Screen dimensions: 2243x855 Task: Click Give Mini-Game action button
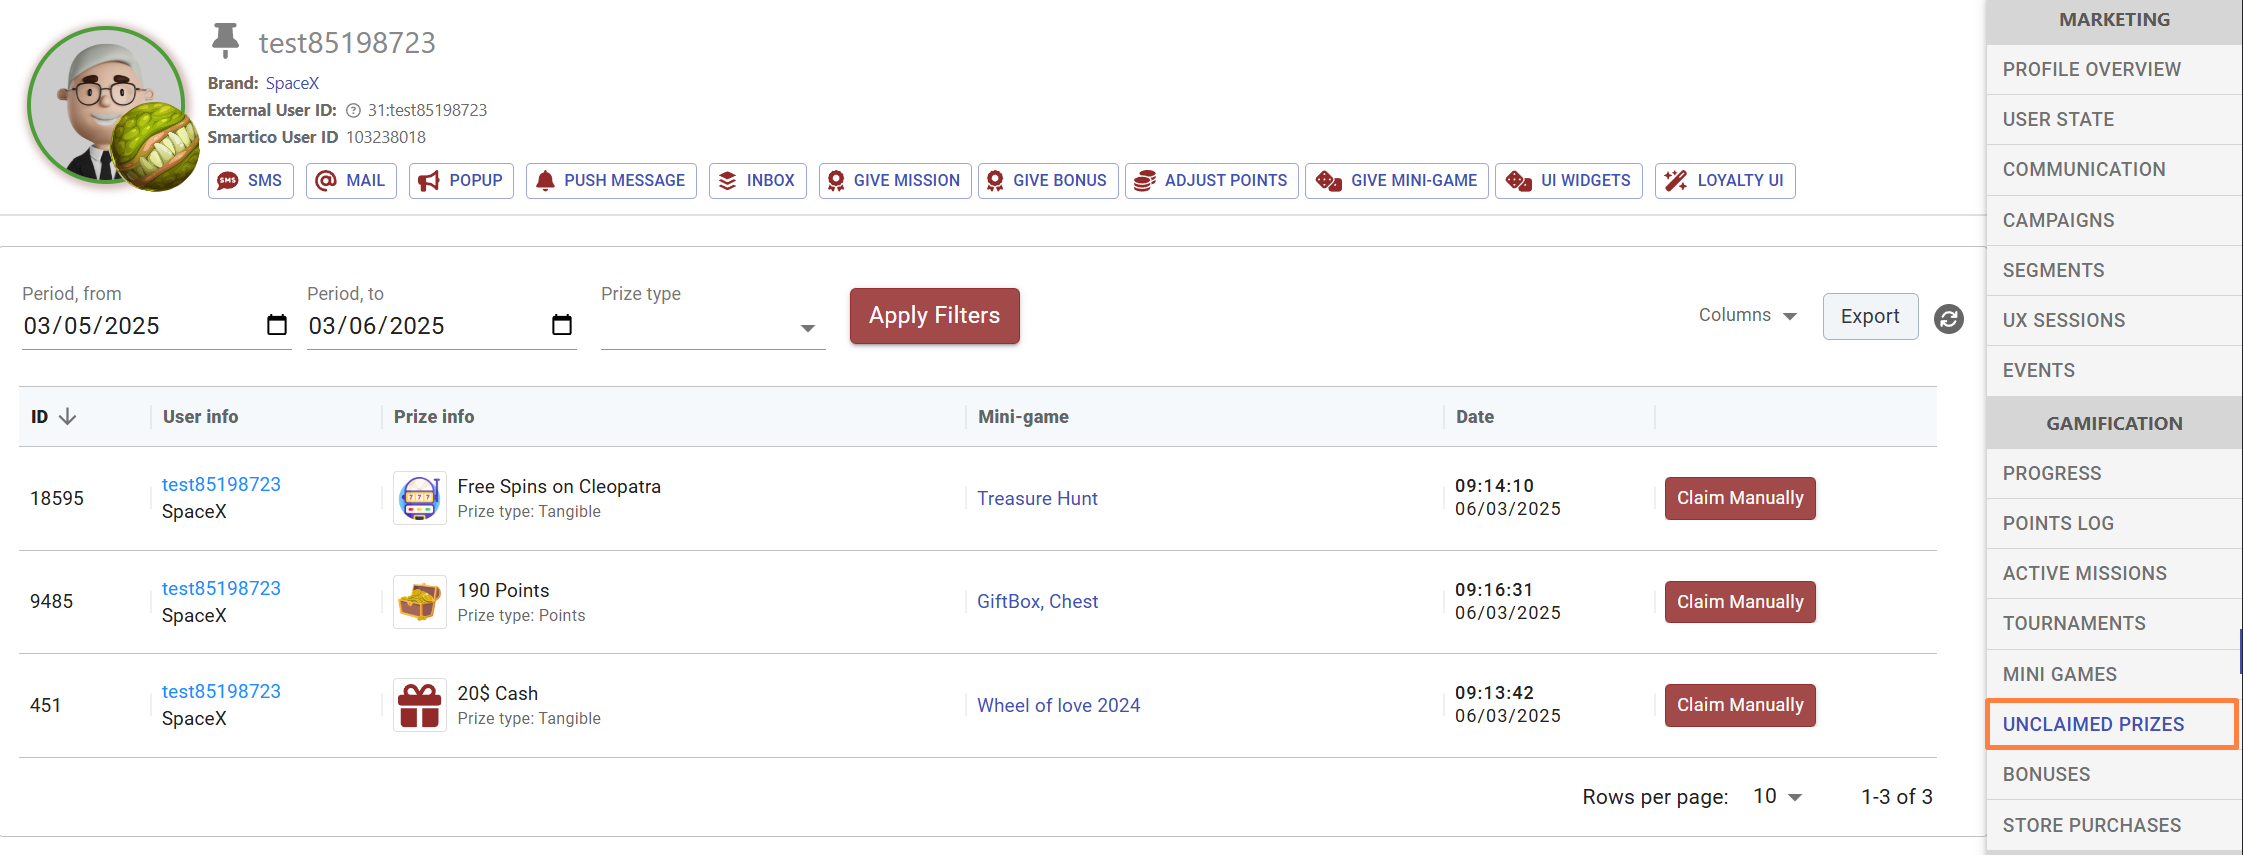(x=1396, y=181)
